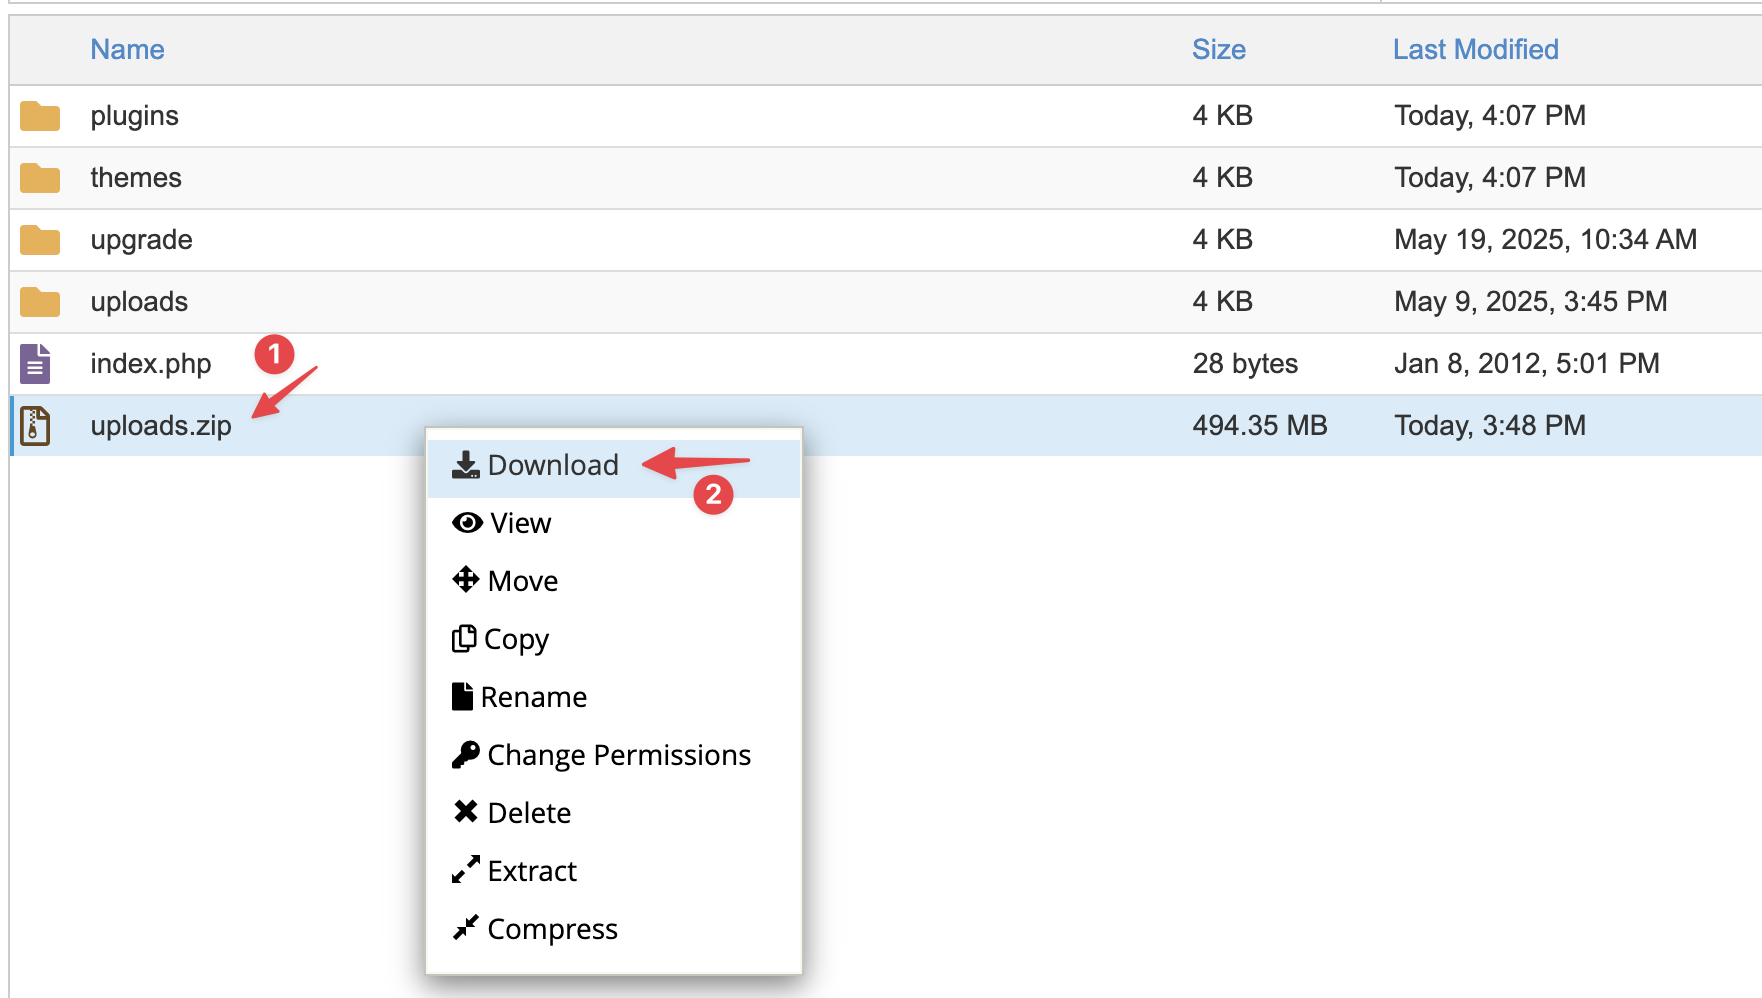Click the themes folder icon

click(40, 178)
